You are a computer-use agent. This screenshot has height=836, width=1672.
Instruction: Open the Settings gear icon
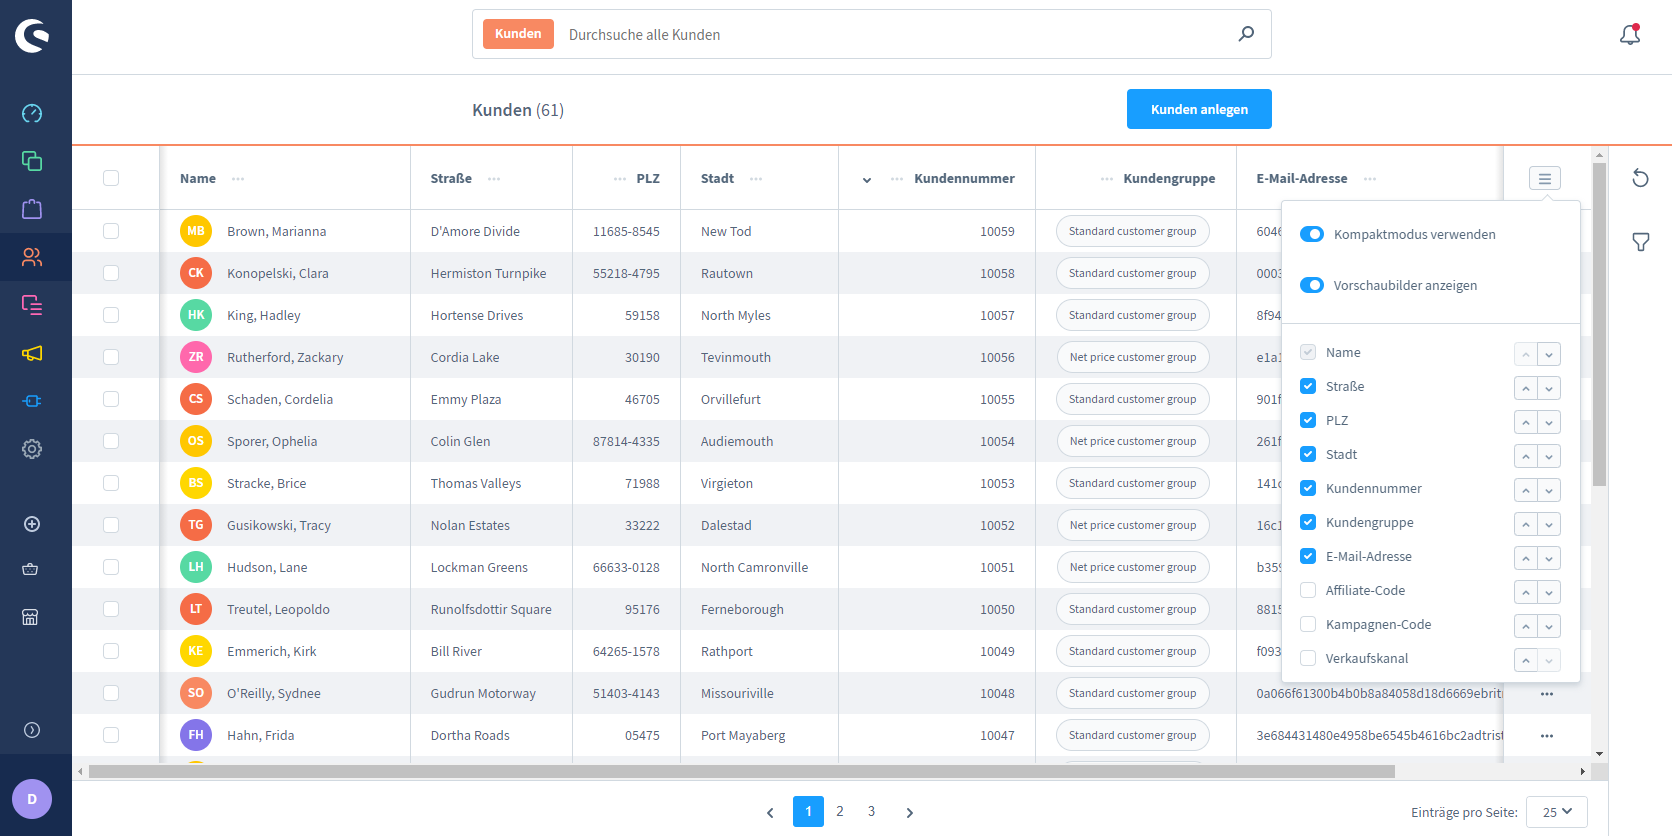[32, 449]
